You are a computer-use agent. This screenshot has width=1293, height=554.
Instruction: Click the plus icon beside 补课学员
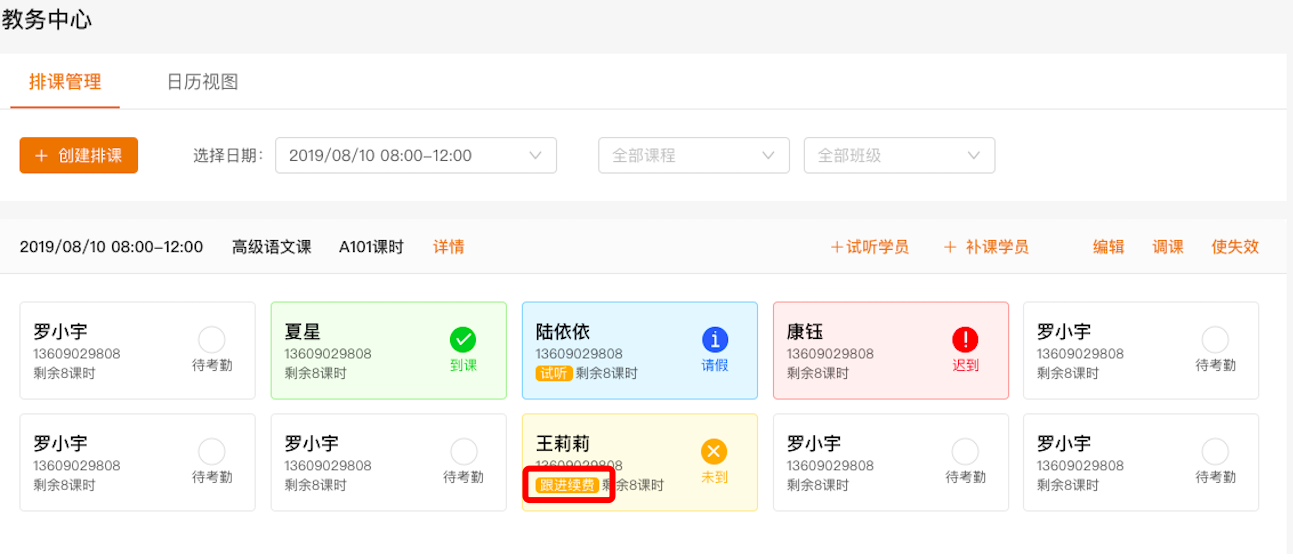tap(950, 247)
